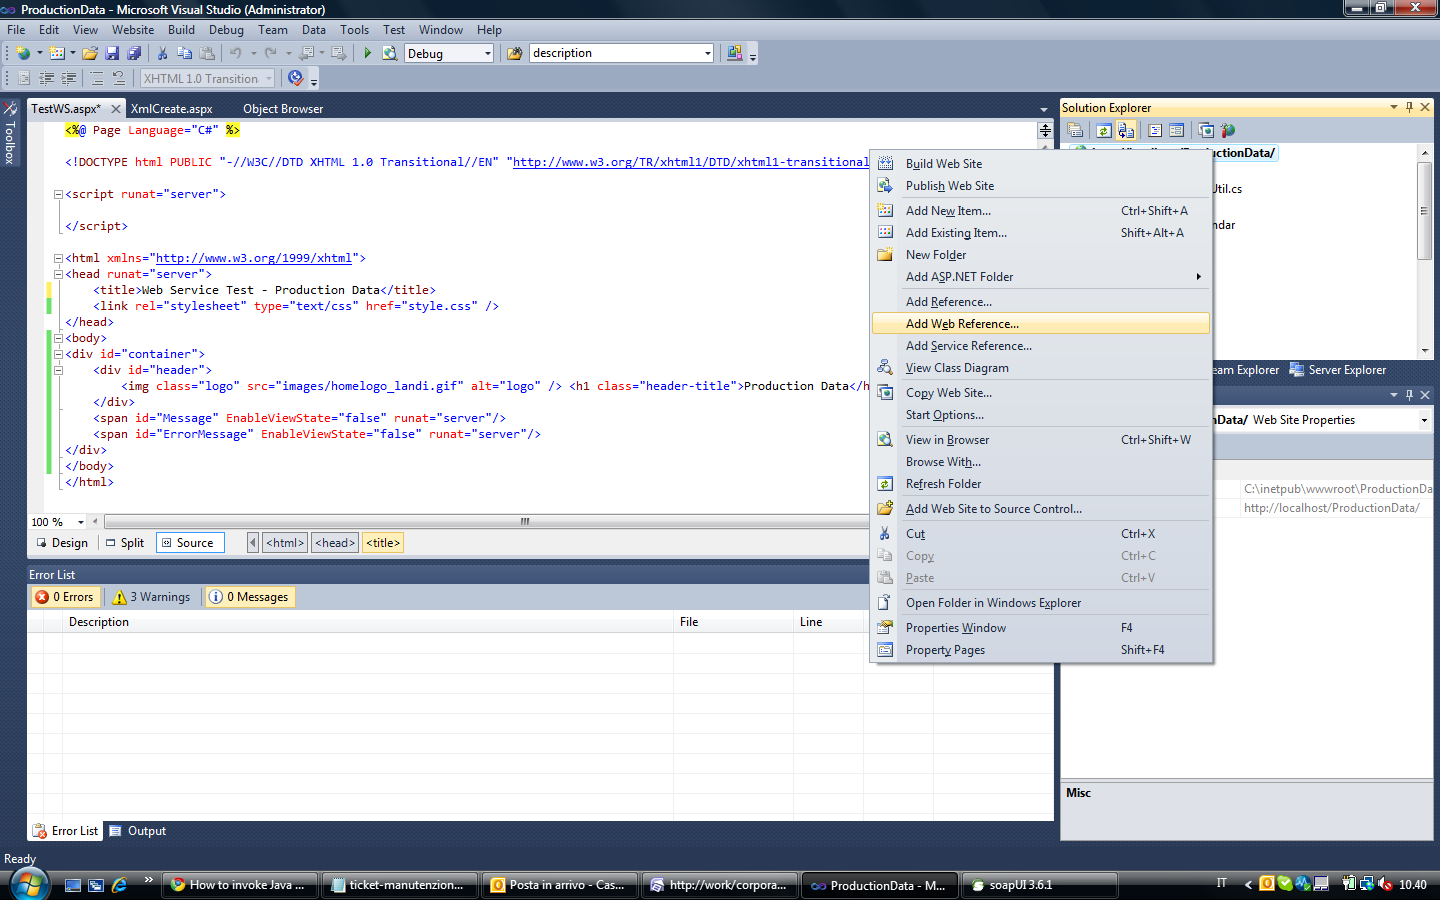Viewport: 1440px width, 900px height.
Task: Collapse the script block outline marker
Action: (58, 195)
